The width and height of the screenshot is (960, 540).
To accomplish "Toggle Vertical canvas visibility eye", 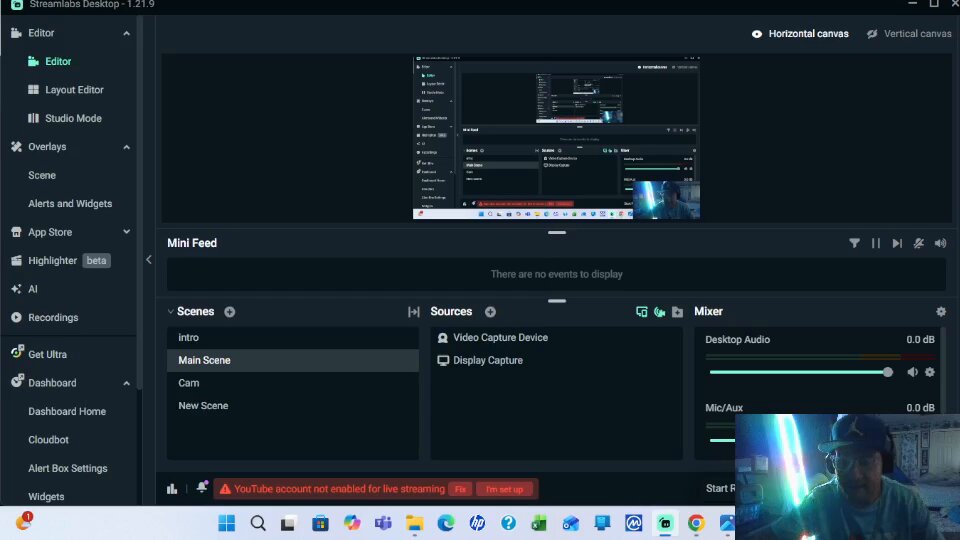I will pyautogui.click(x=872, y=34).
